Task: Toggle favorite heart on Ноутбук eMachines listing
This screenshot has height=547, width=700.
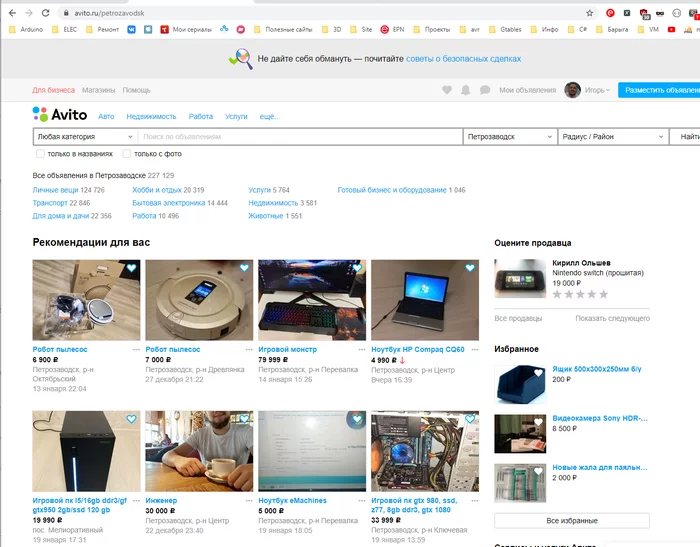Action: click(x=357, y=419)
